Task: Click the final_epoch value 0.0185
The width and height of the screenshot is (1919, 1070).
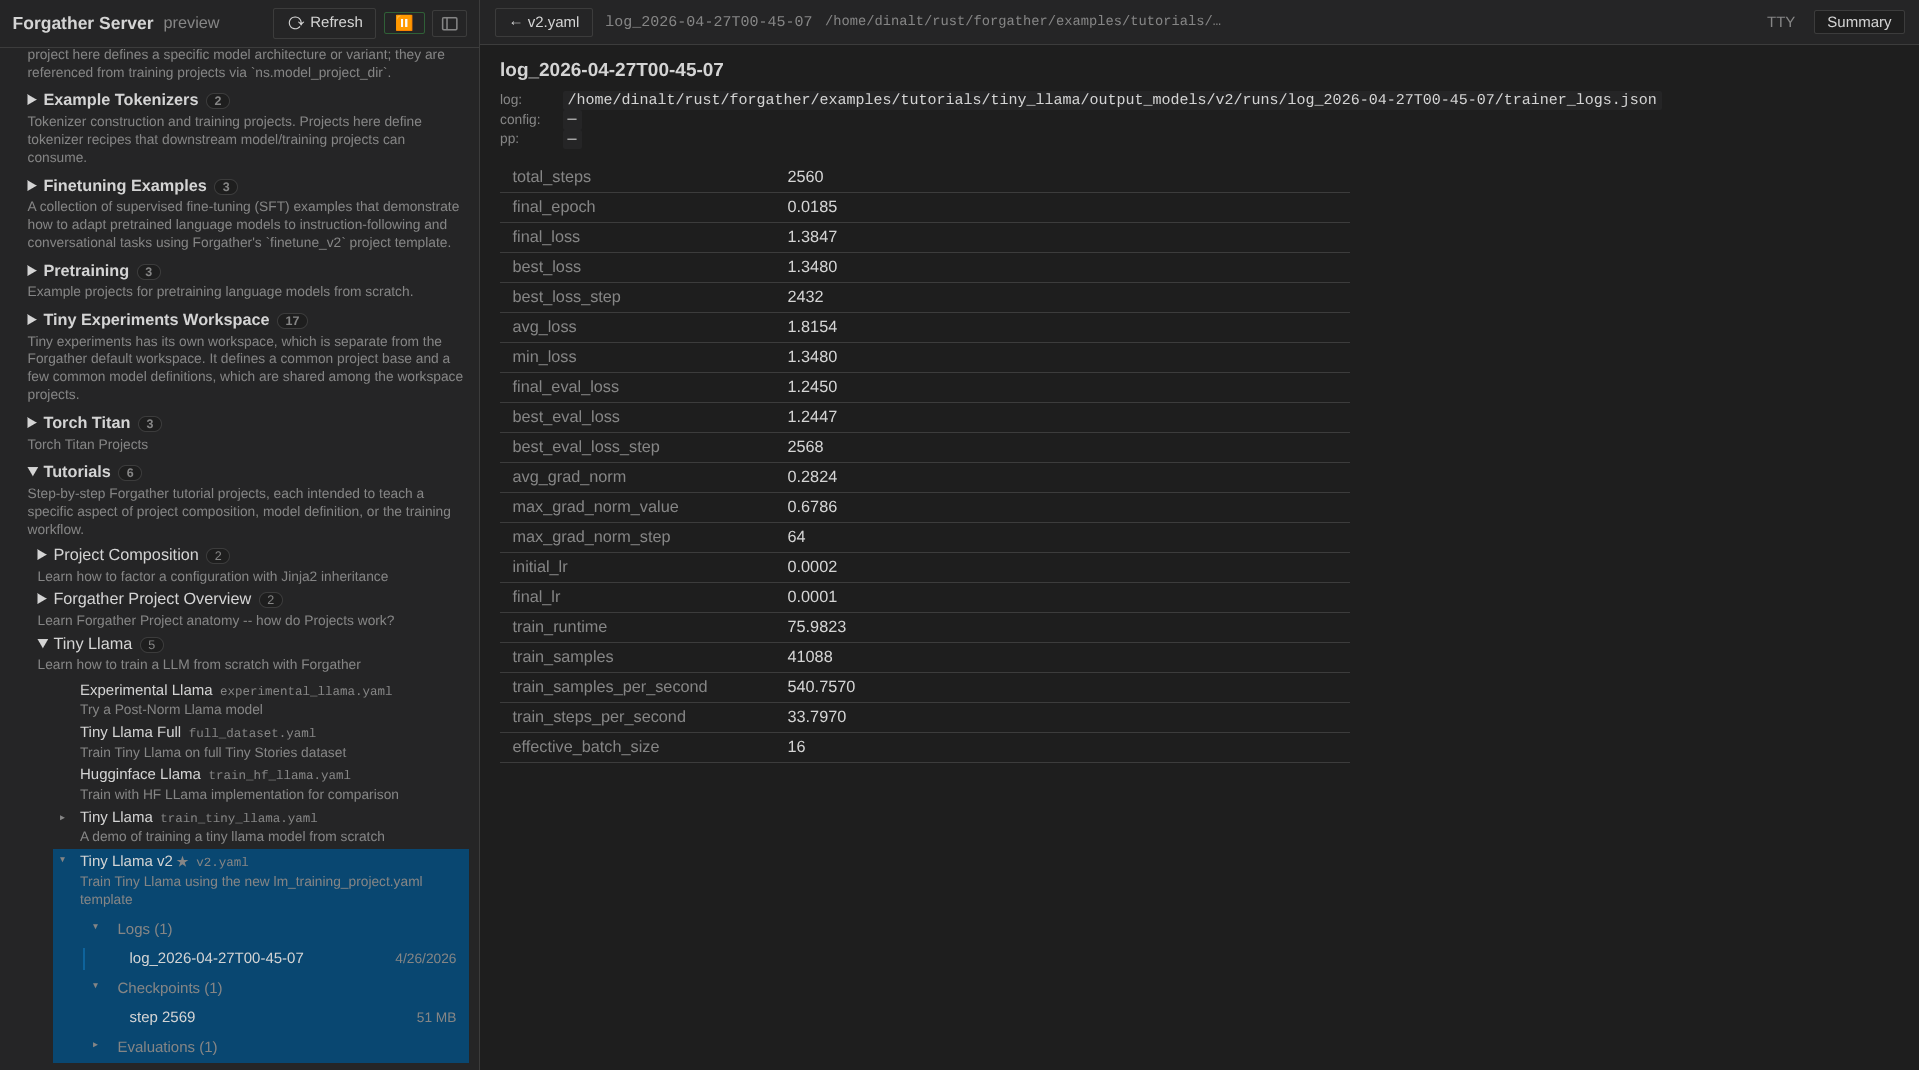Action: (x=812, y=207)
